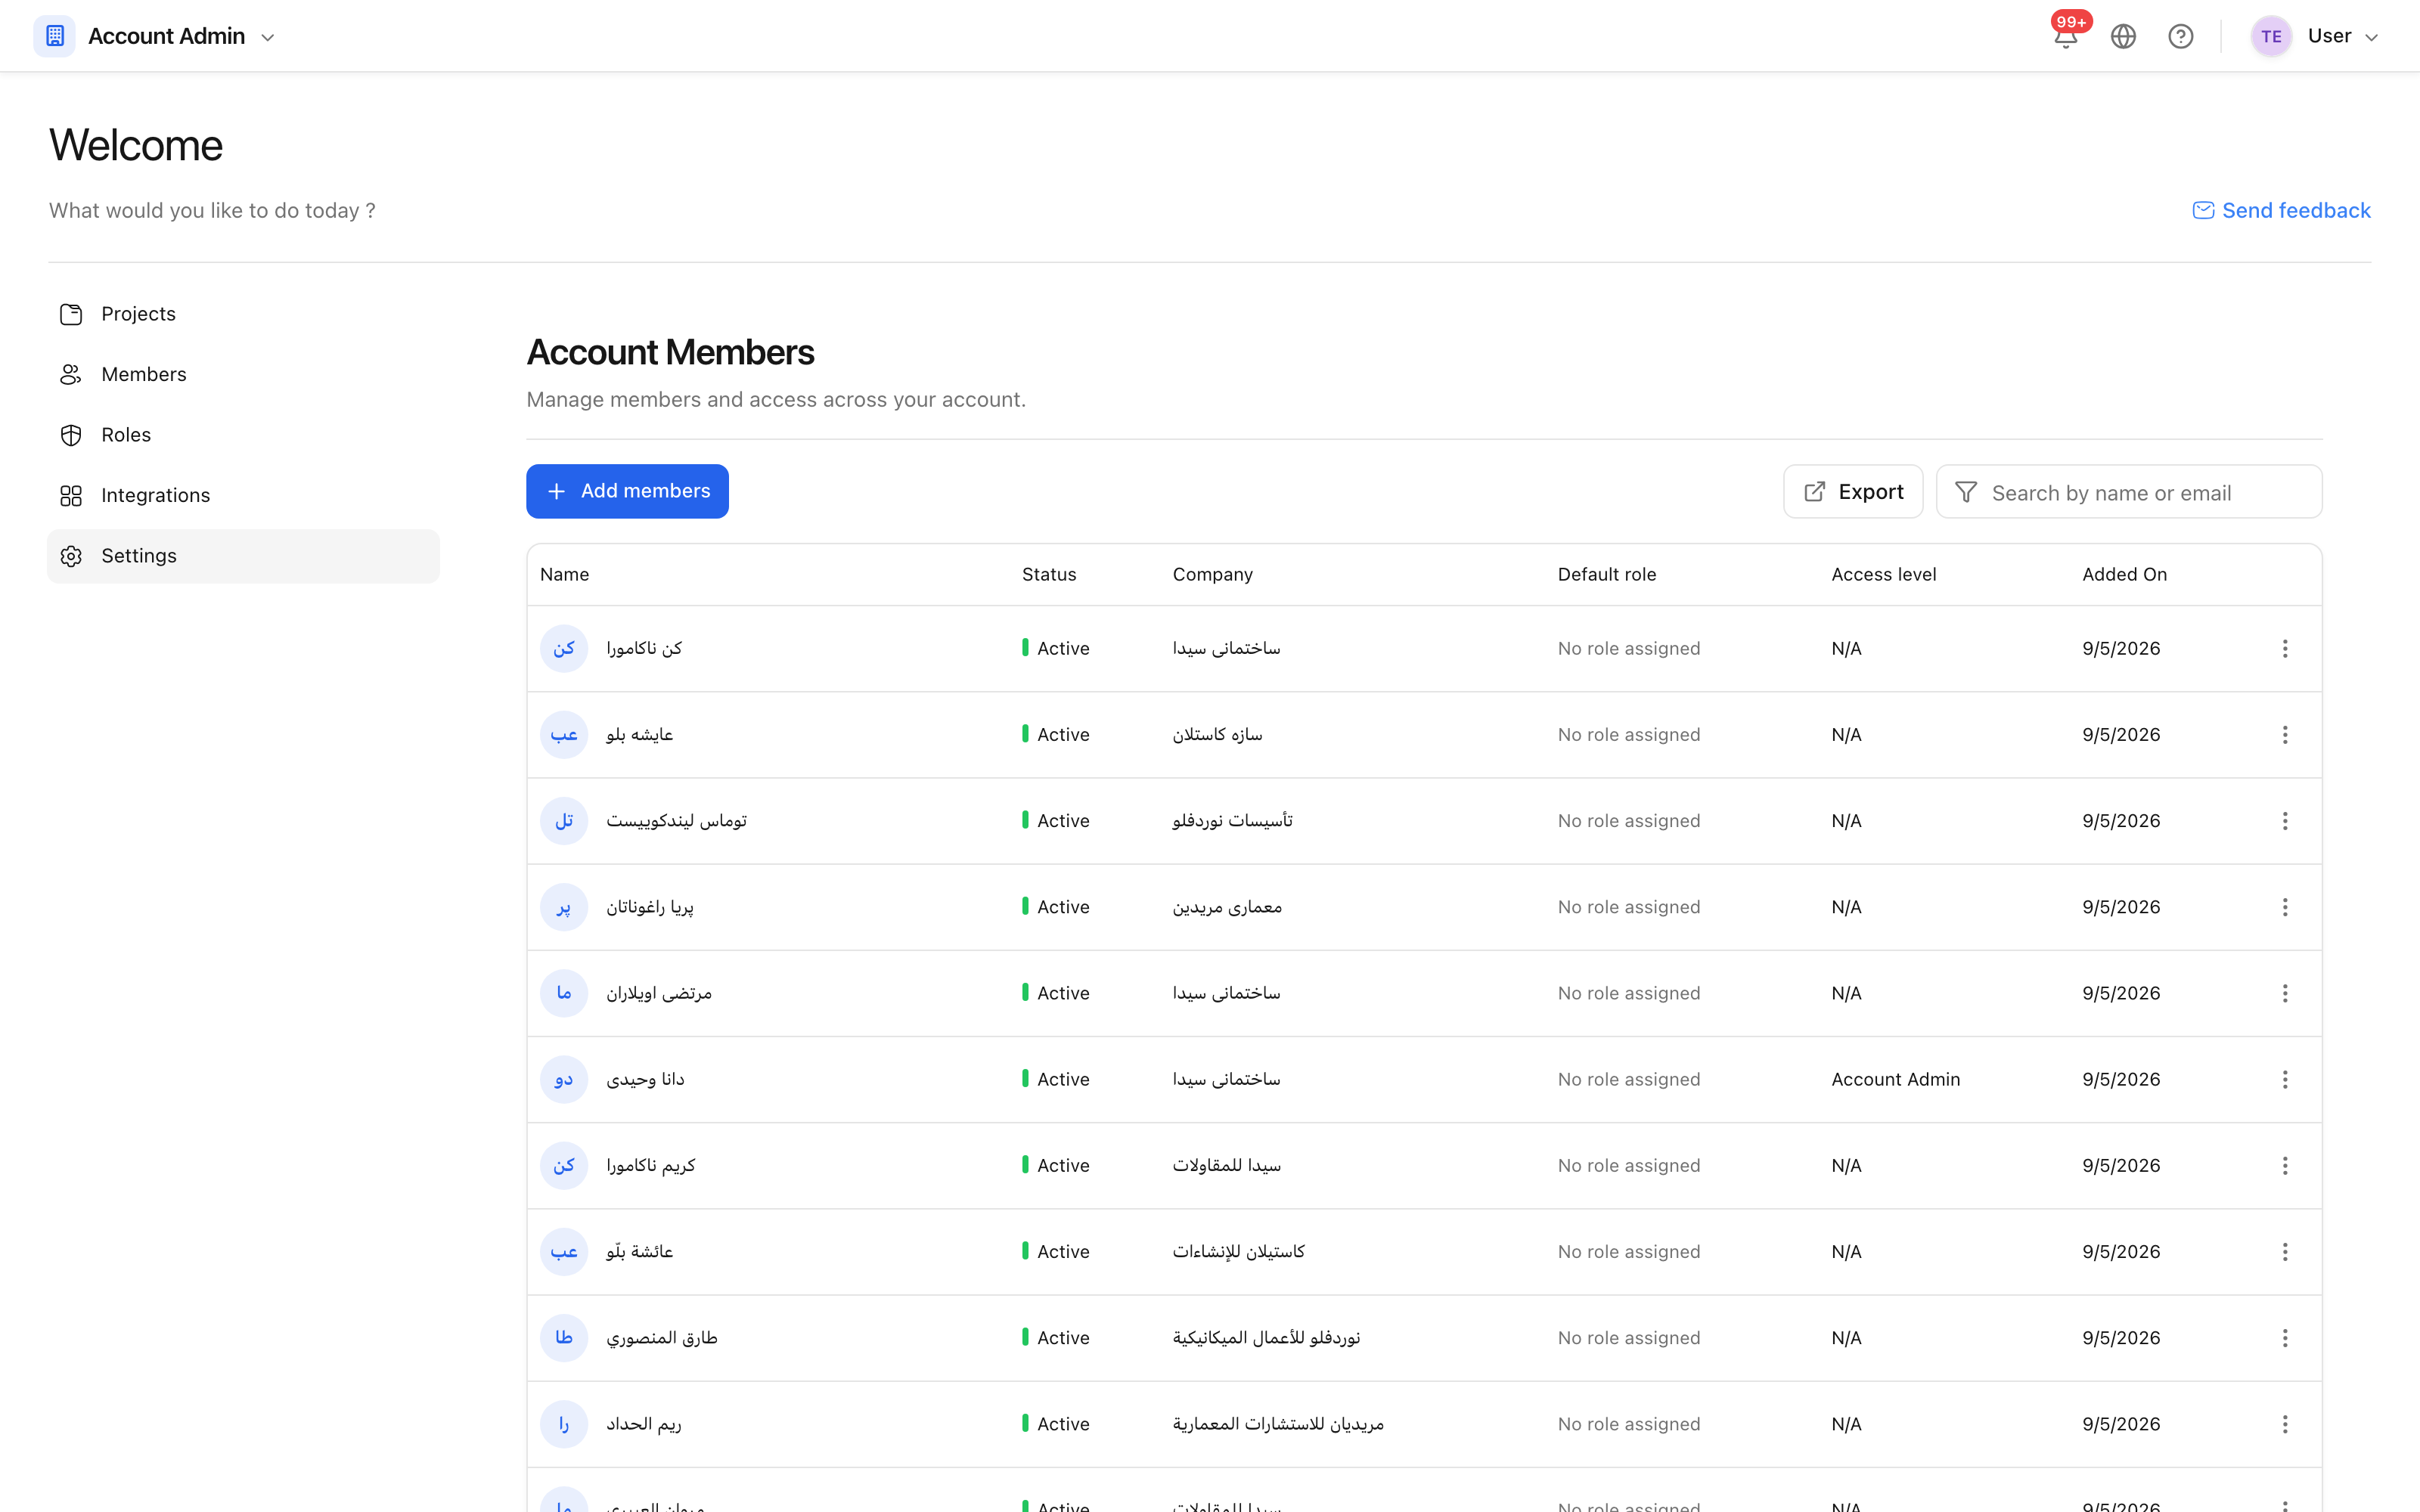The height and width of the screenshot is (1512, 2420).
Task: Click the globe language icon
Action: (x=2123, y=37)
